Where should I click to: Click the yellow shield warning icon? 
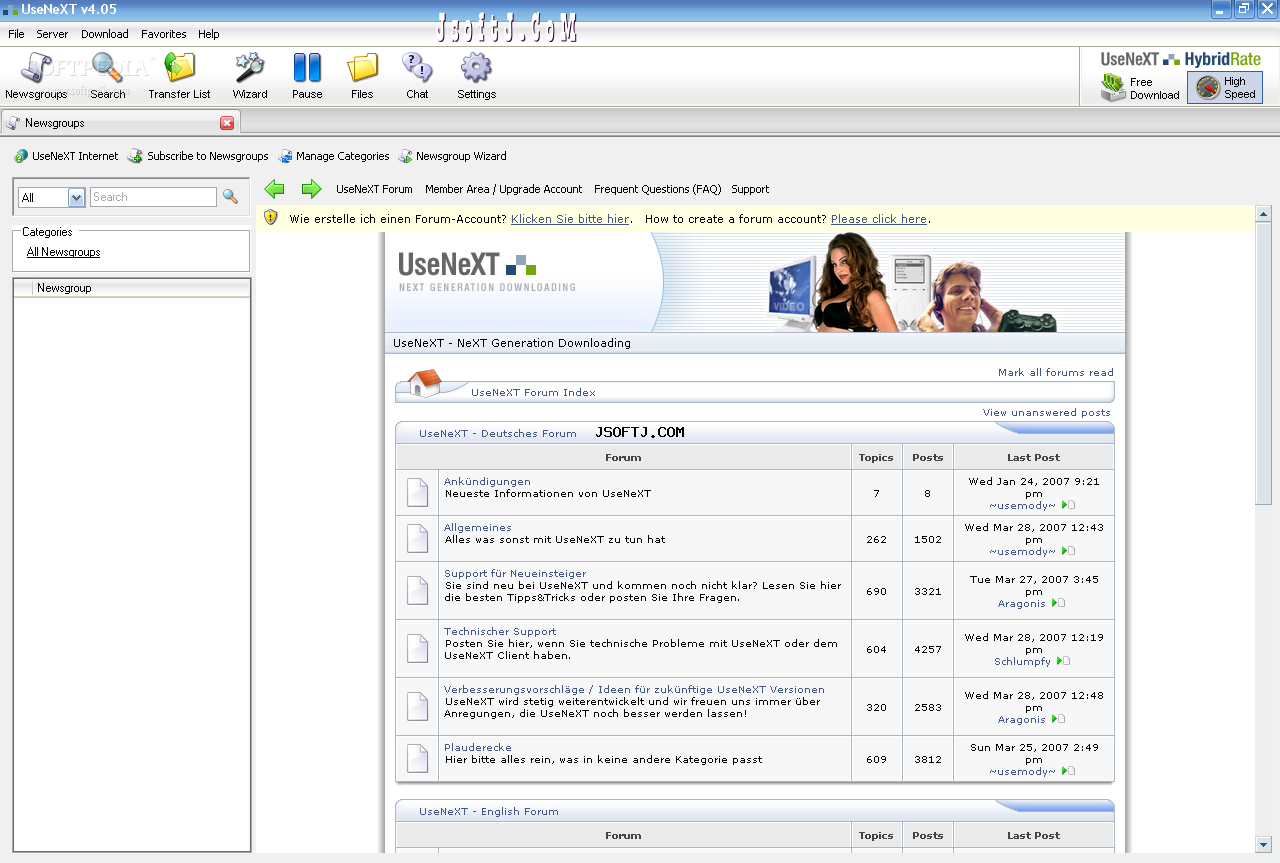click(x=271, y=217)
